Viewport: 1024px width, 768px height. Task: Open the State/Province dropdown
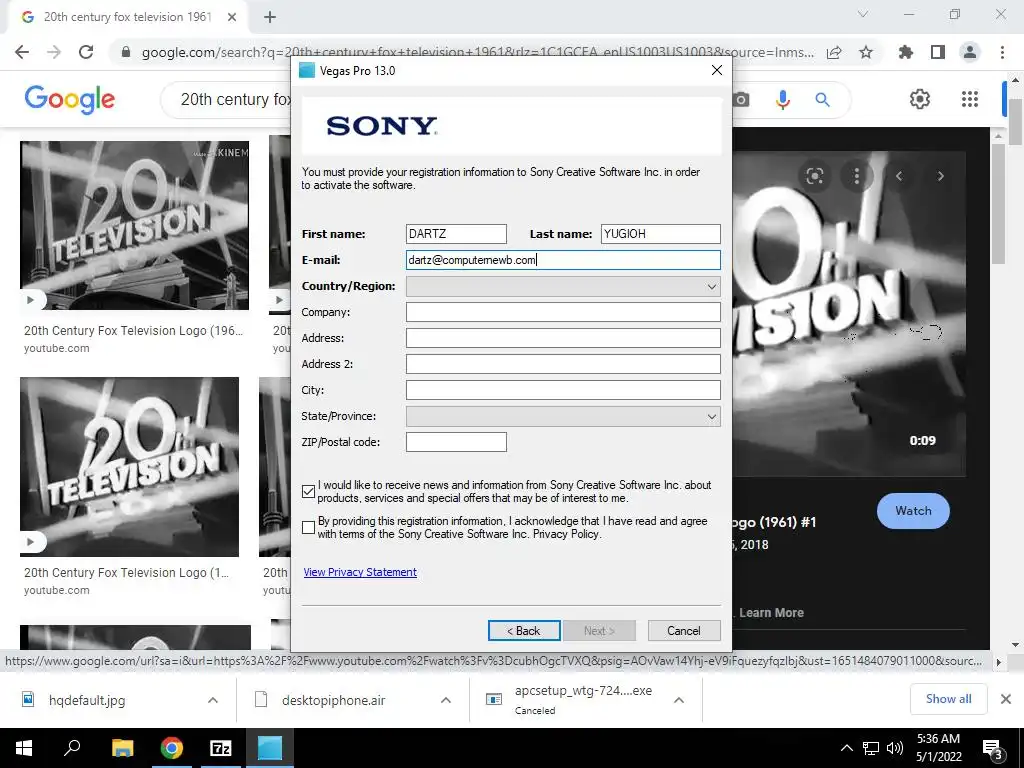pos(563,416)
